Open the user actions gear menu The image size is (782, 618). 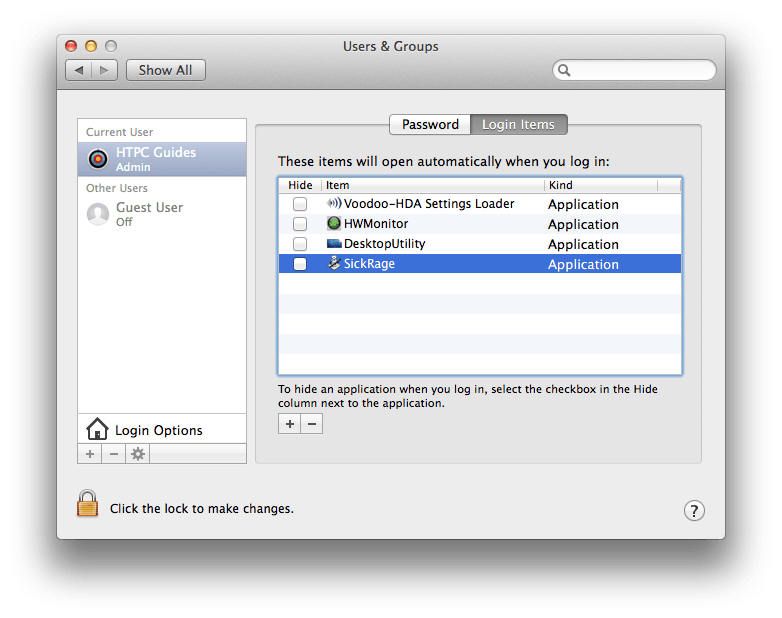coord(138,454)
